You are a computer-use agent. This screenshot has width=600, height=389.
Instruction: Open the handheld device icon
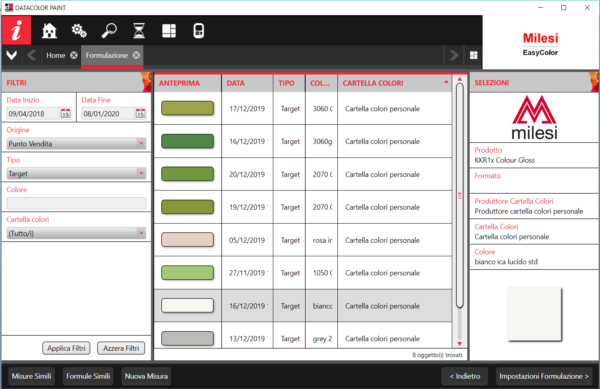pyautogui.click(x=199, y=31)
